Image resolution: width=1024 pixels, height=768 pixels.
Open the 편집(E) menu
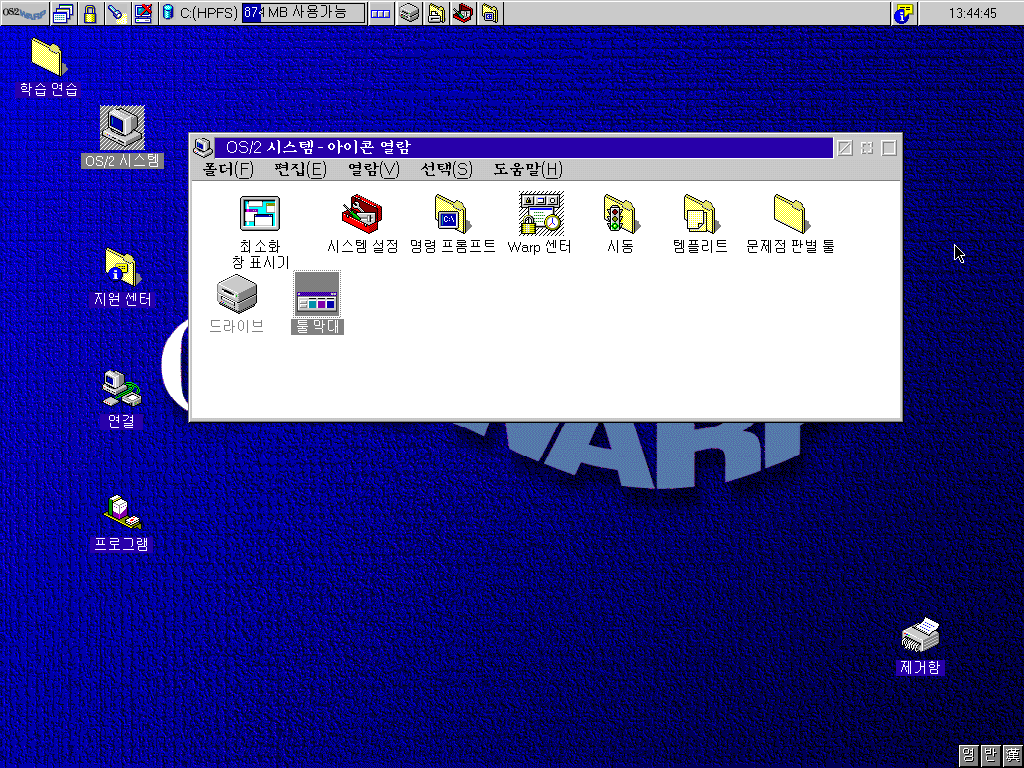pos(300,170)
